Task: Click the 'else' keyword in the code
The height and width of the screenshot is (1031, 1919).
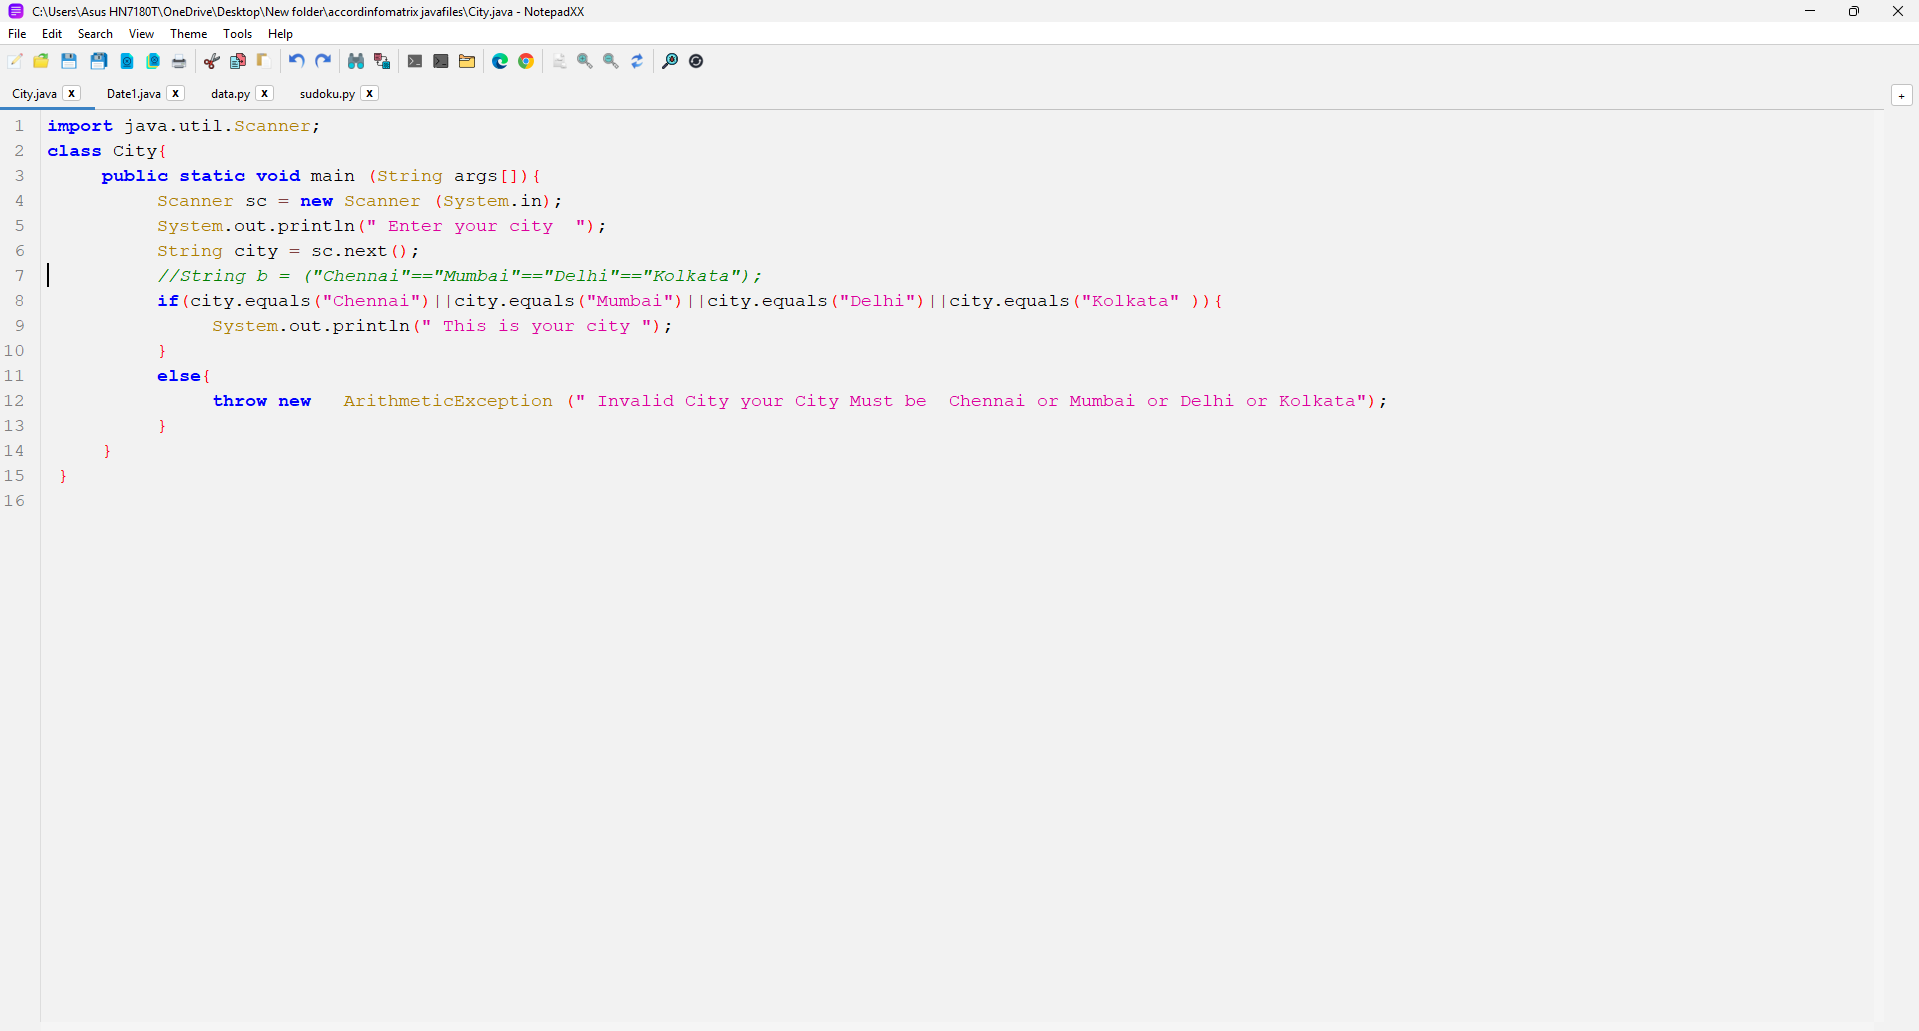Action: click(179, 376)
